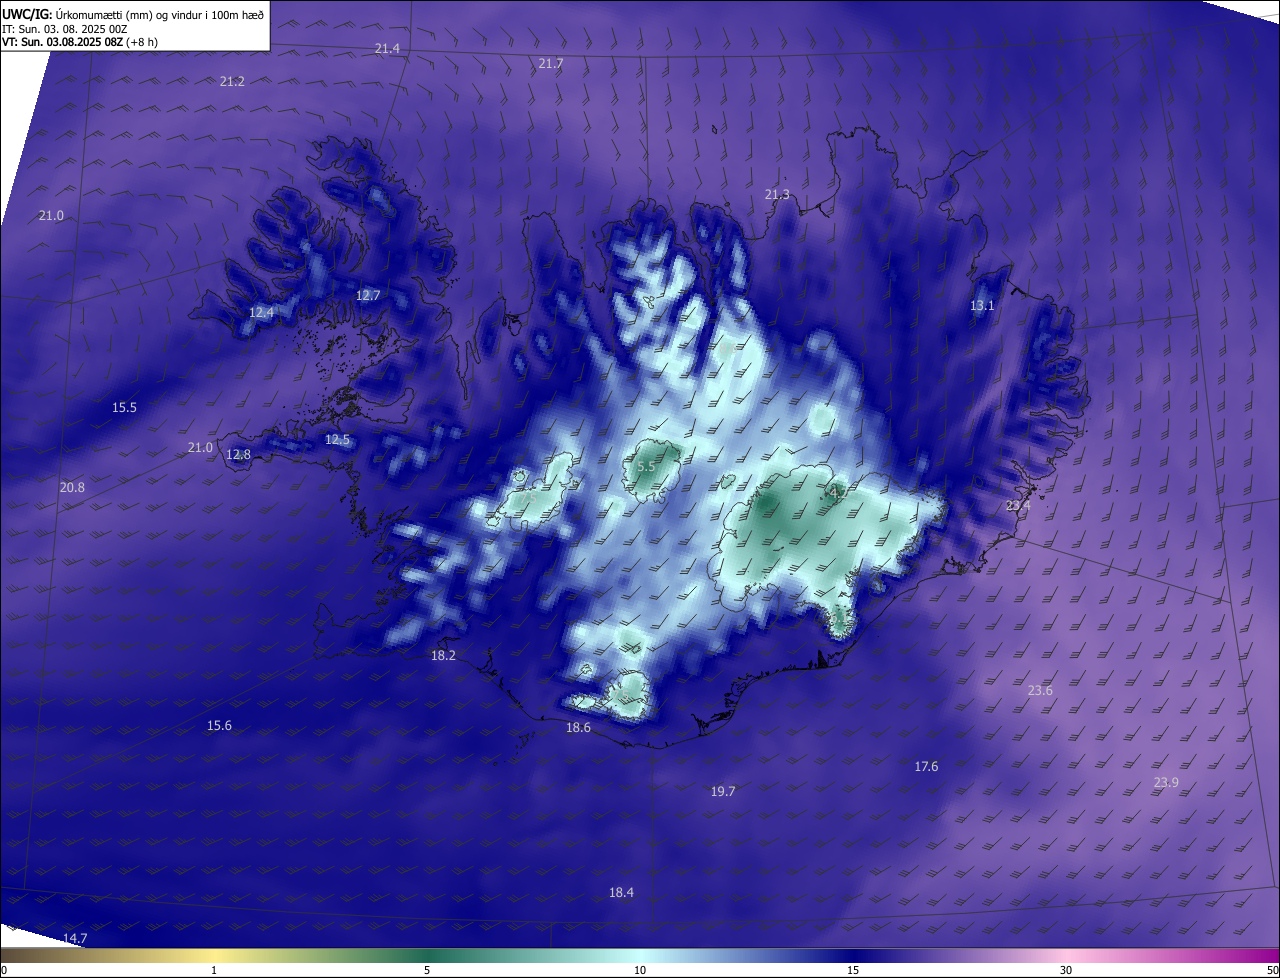Click the 5.5 value on the glacier
The image size is (1280, 978).
coord(646,467)
